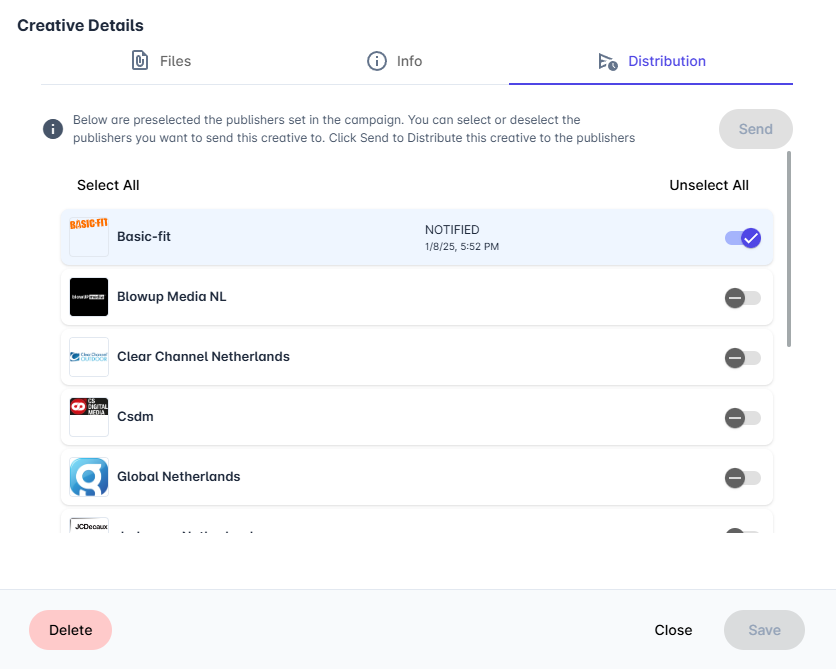Click the Blowup Media NL logo

[x=89, y=297]
